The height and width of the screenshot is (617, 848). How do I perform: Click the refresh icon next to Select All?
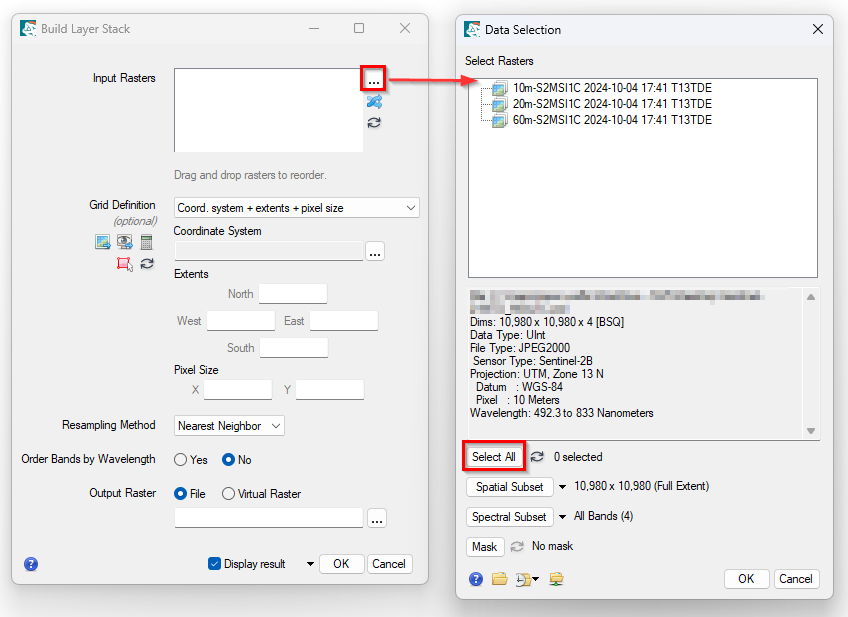(x=537, y=457)
